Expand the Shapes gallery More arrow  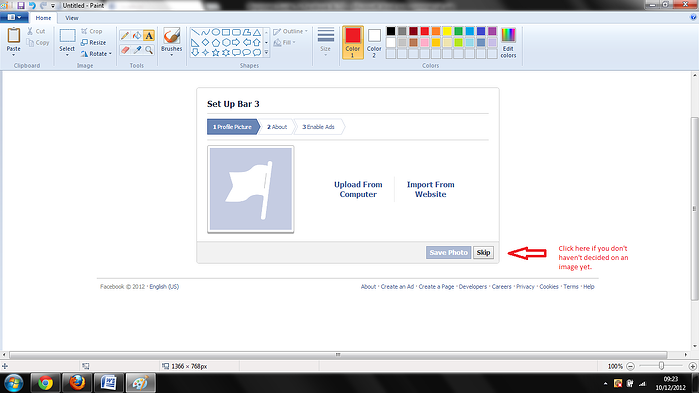click(267, 53)
